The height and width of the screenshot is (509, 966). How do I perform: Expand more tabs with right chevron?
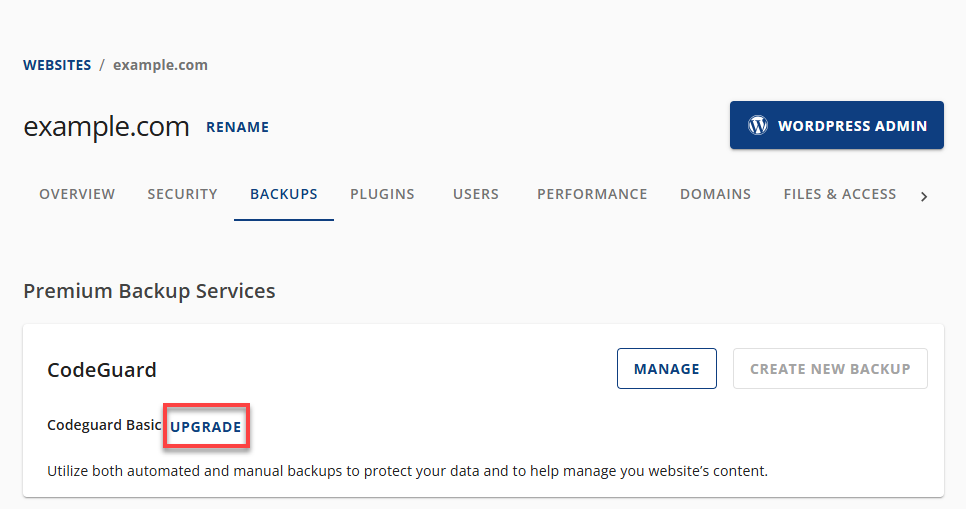923,197
